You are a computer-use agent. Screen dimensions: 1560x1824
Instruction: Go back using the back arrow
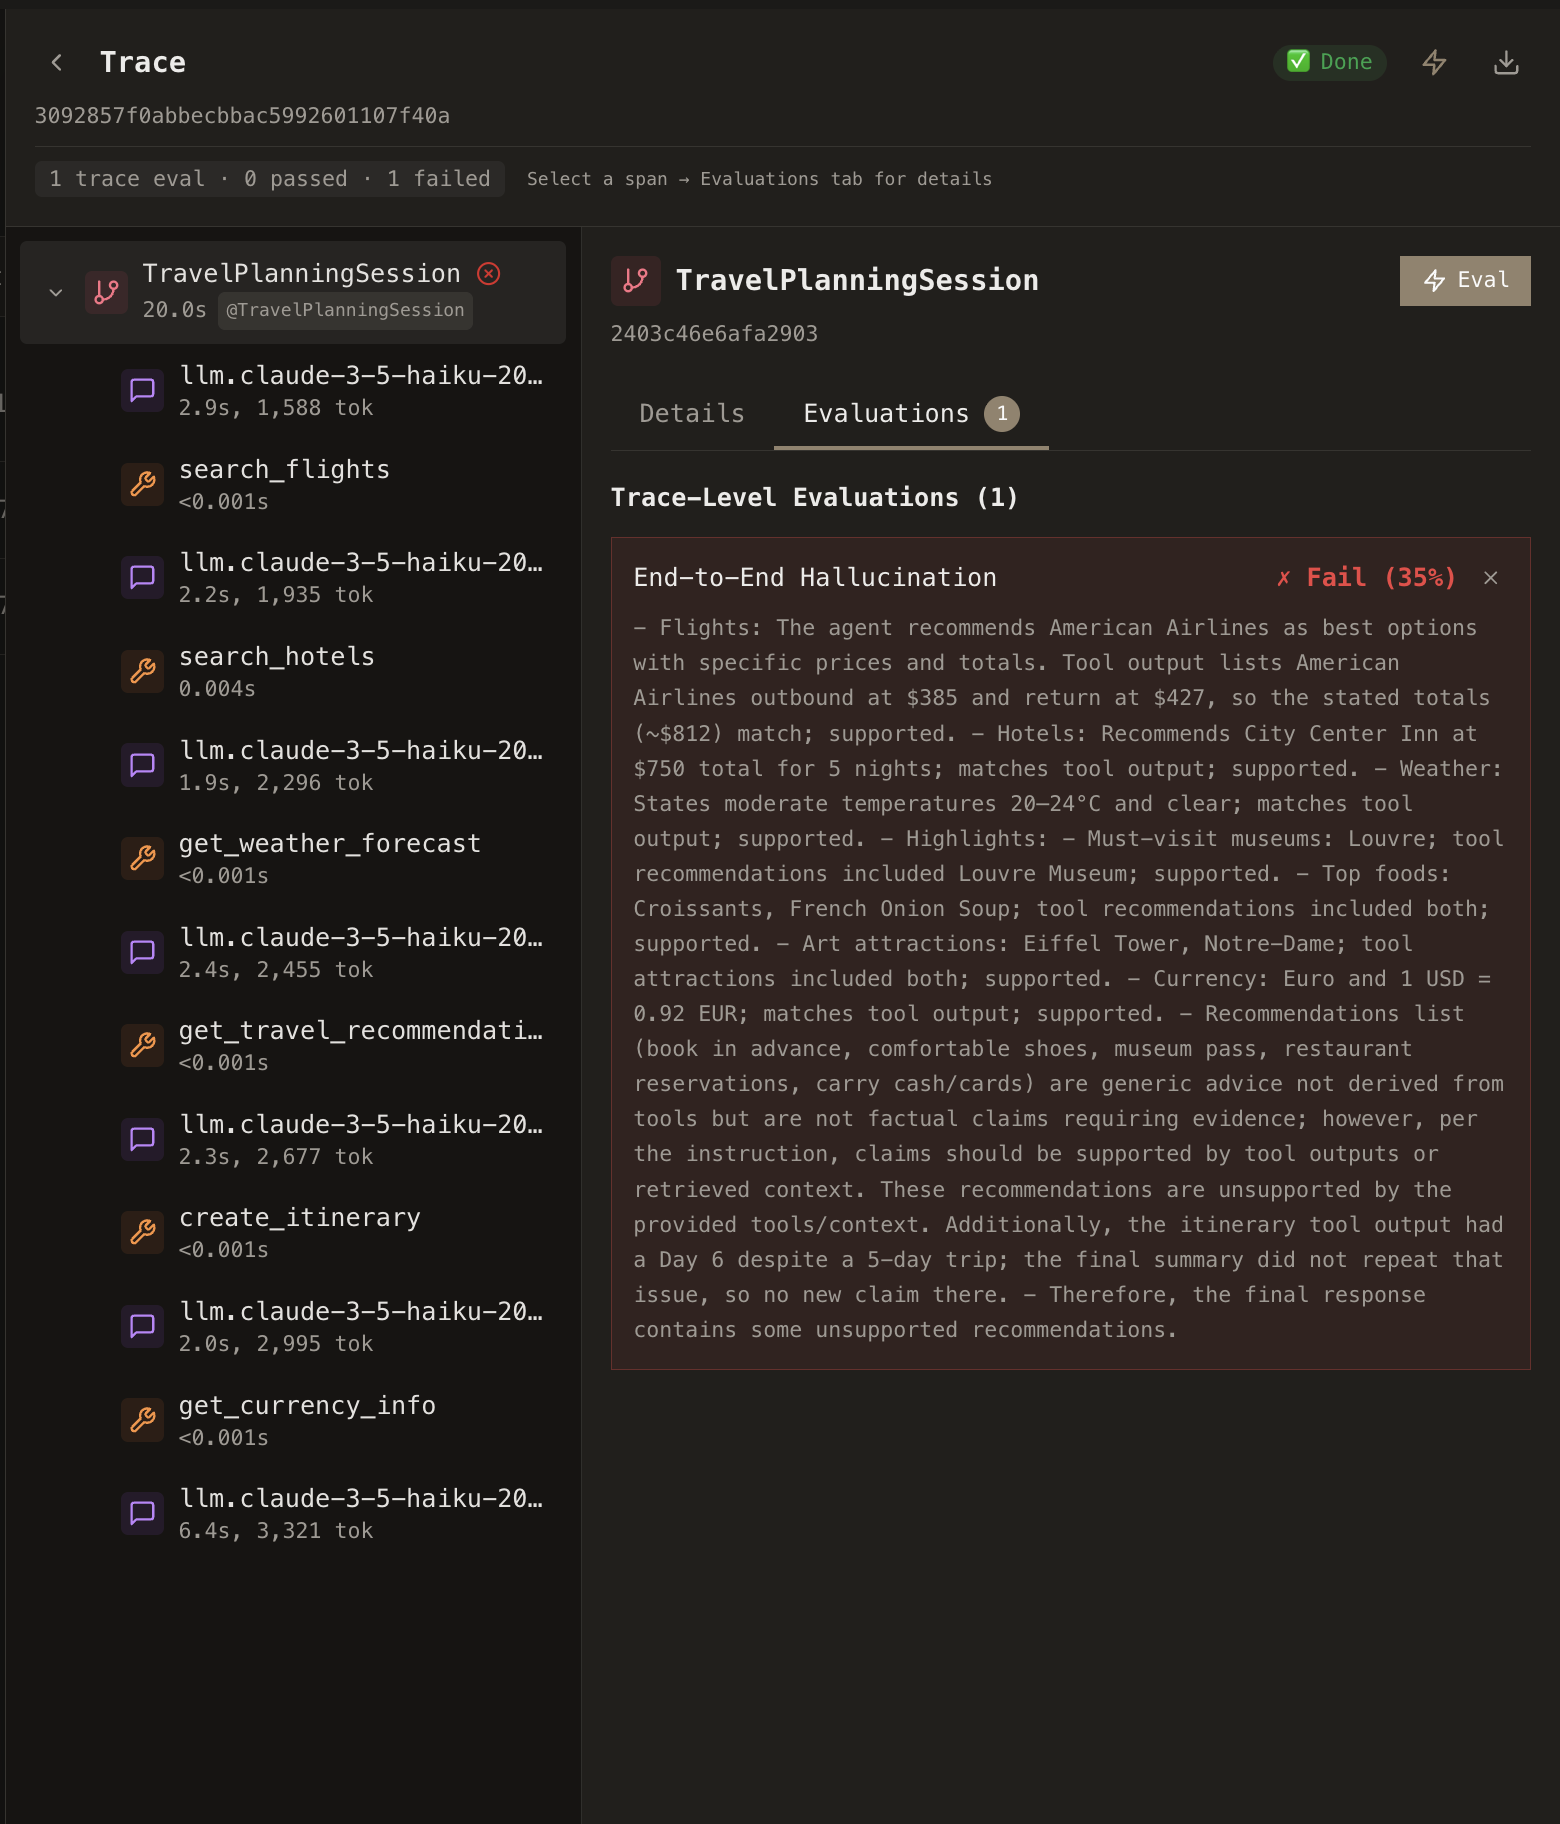click(57, 62)
